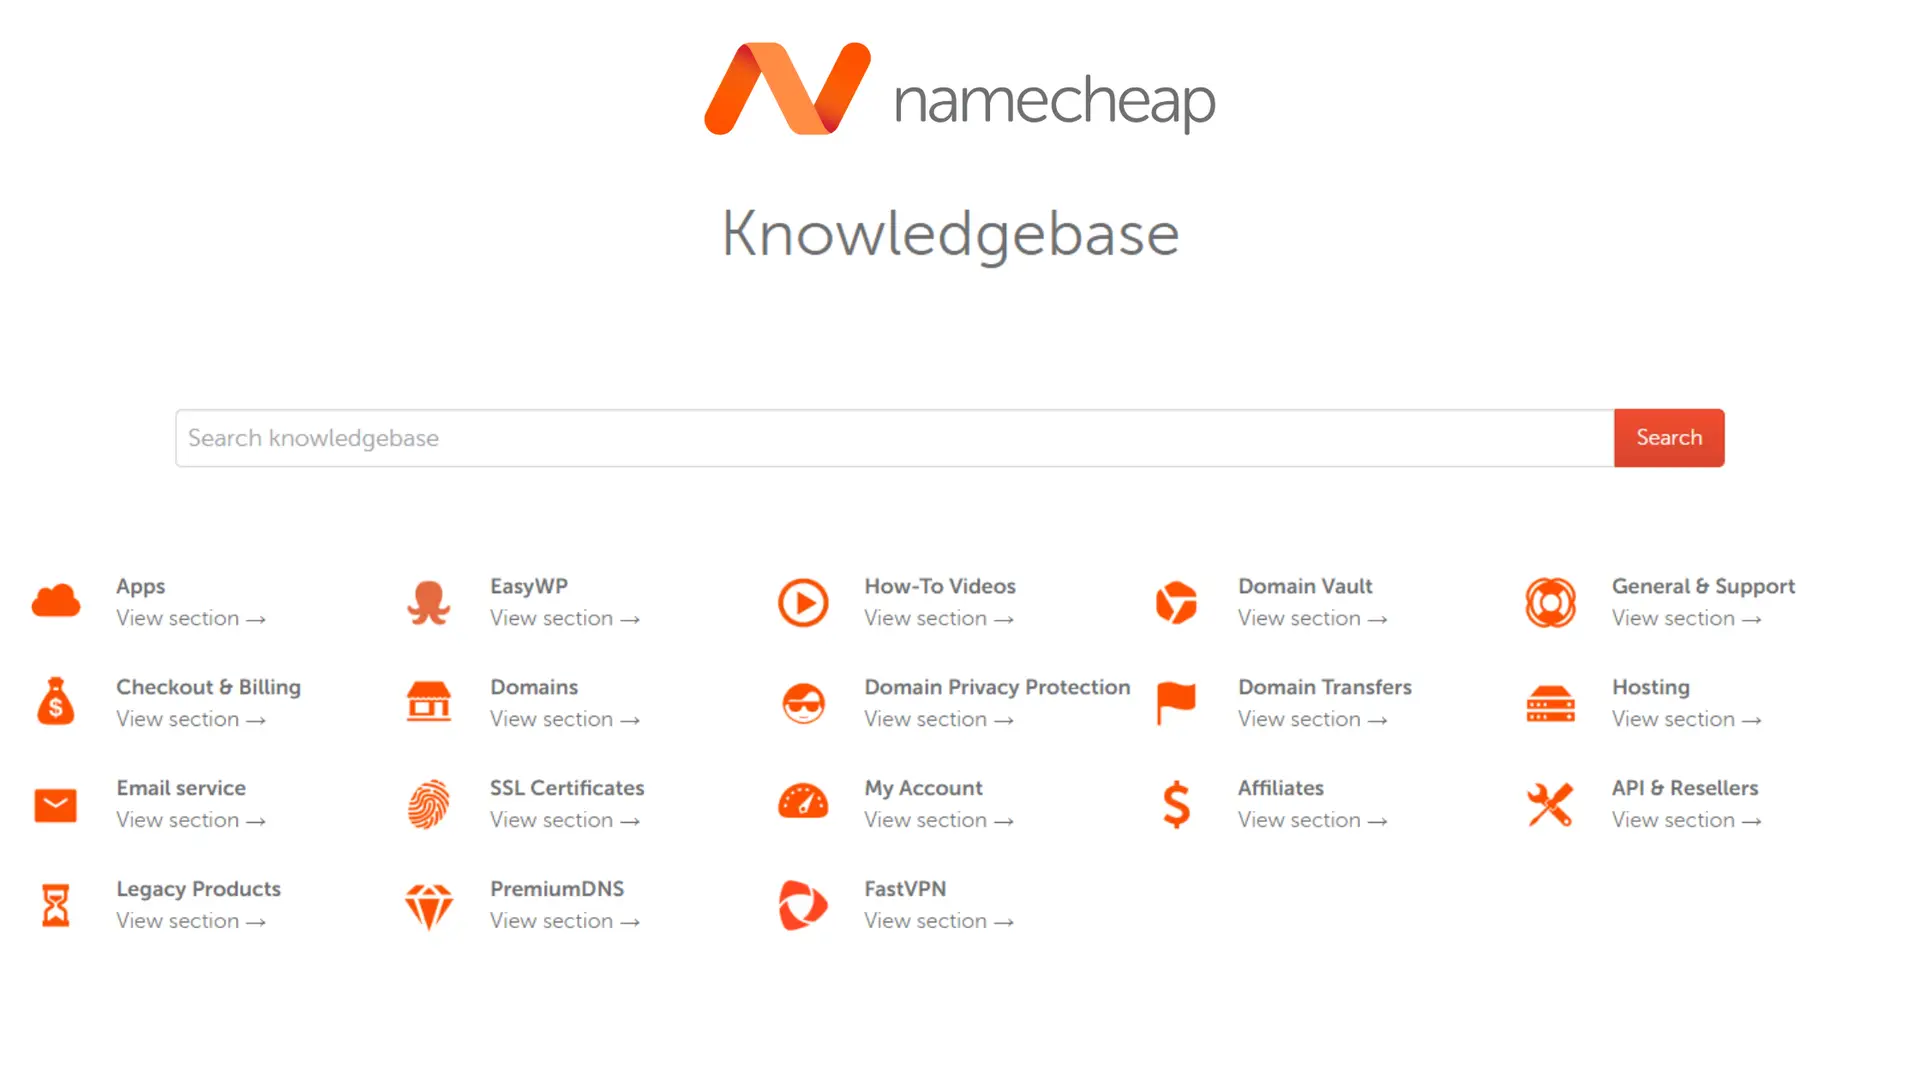Click the Domain Transfers flag icon
Screen dimensions: 1920x1080
1176,703
